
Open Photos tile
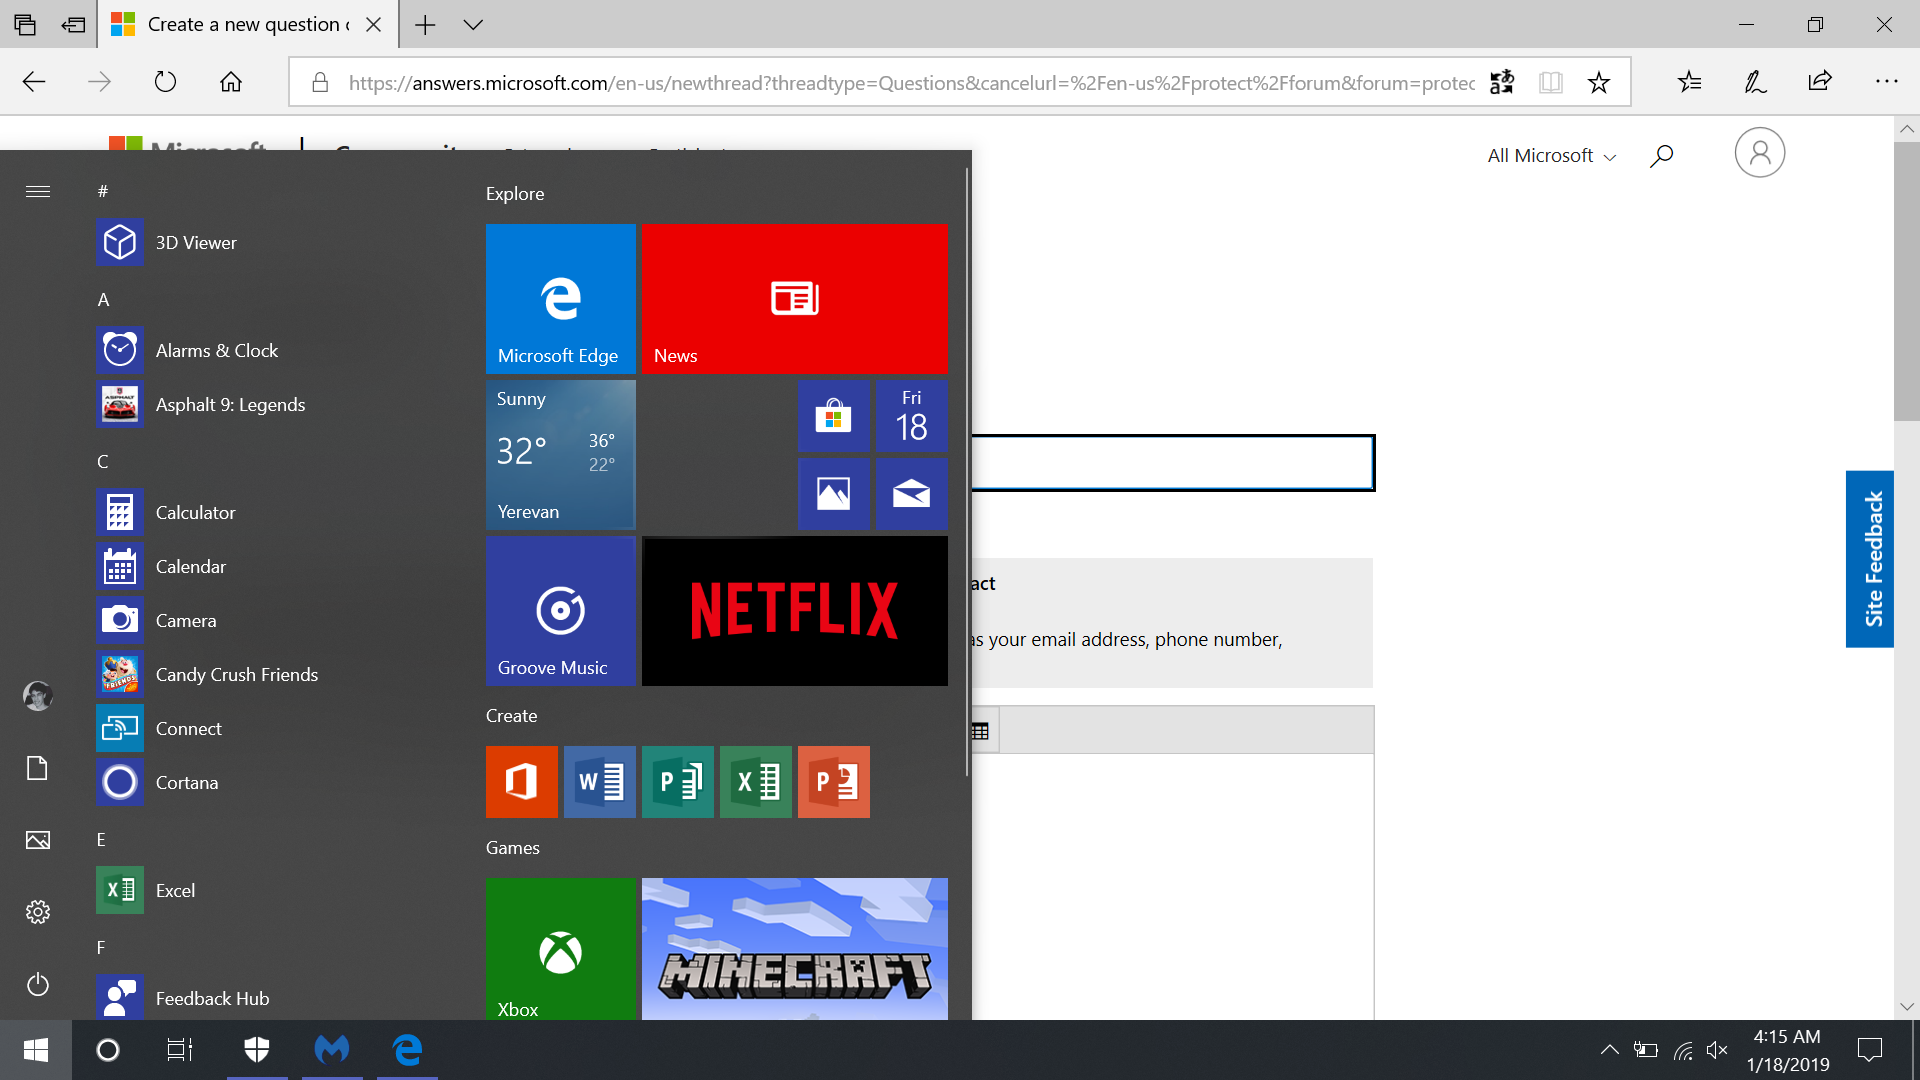point(834,494)
